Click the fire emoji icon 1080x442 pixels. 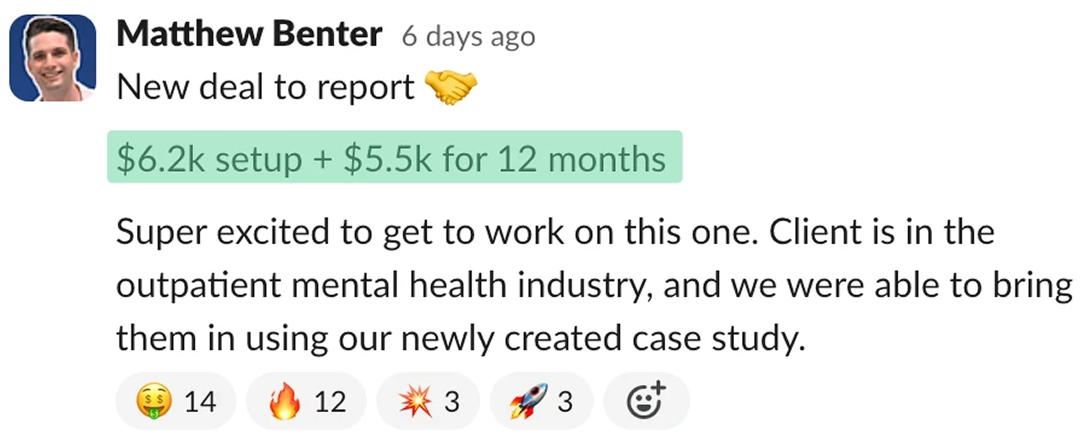[284, 402]
